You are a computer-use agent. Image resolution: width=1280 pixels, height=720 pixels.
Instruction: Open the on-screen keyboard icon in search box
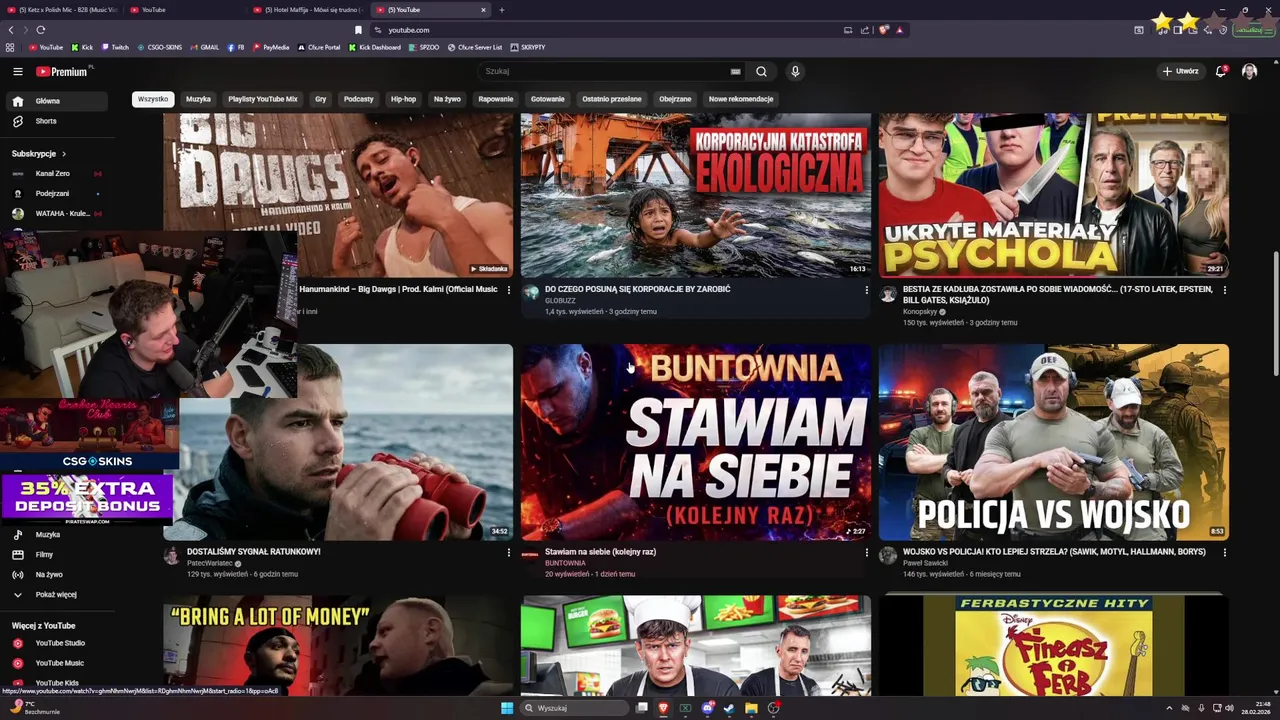736,71
